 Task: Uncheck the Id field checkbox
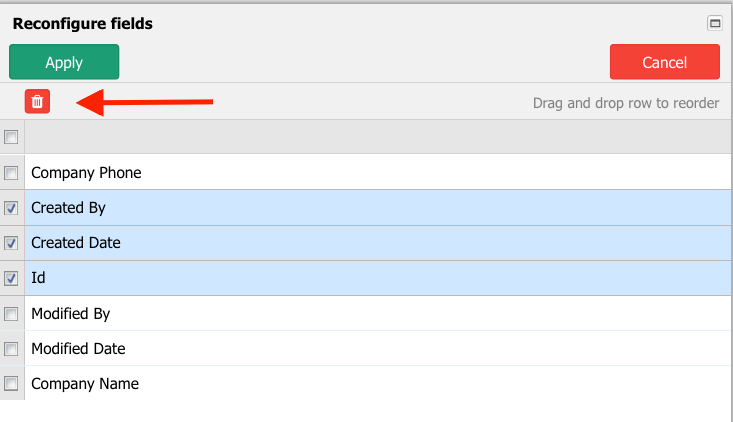[x=11, y=279]
